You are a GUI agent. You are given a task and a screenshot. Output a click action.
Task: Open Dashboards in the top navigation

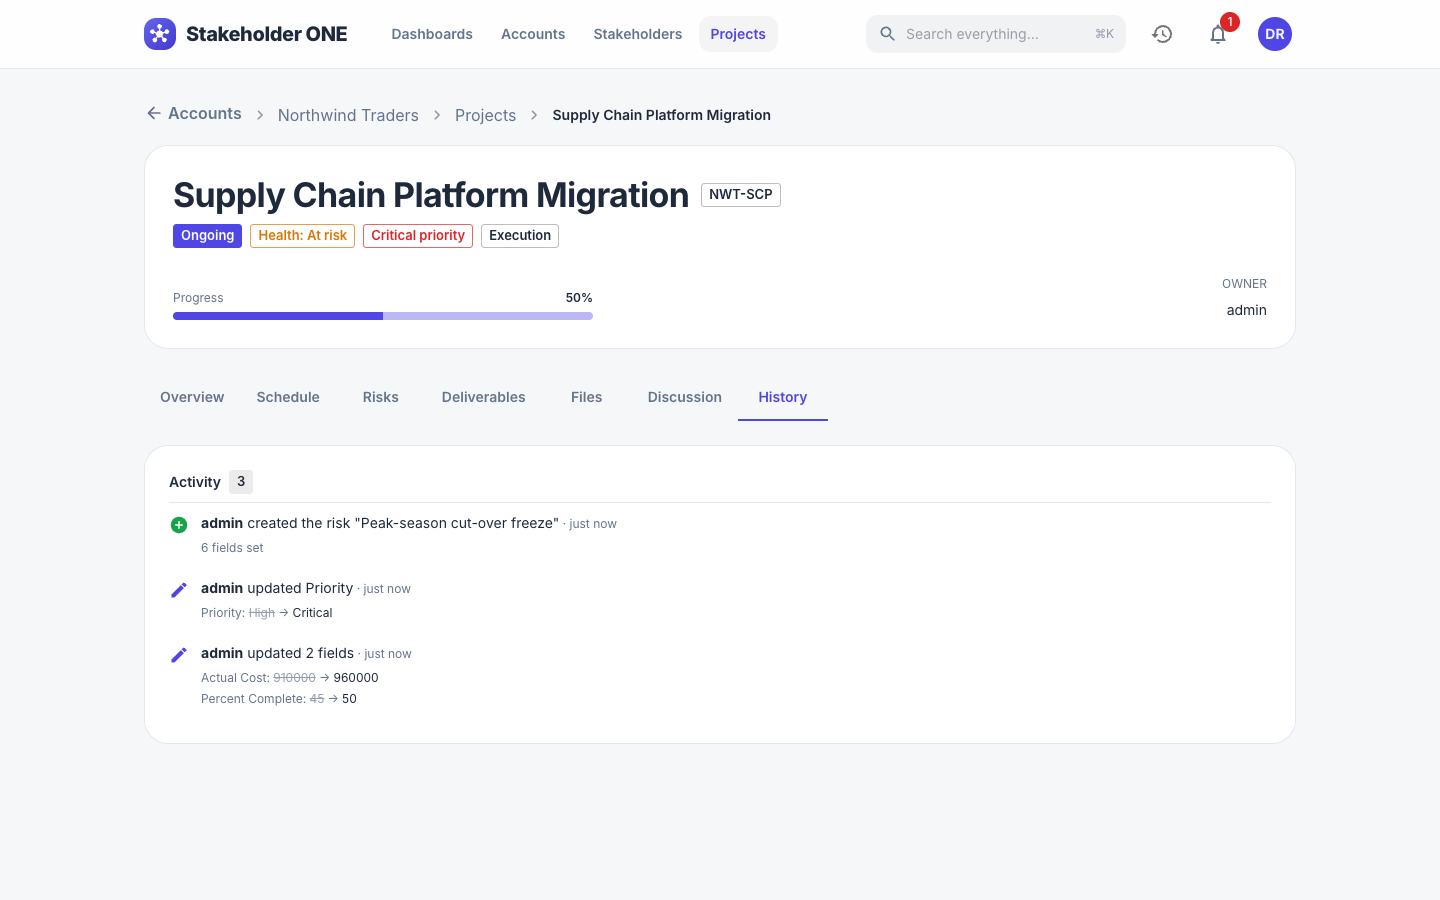(432, 34)
